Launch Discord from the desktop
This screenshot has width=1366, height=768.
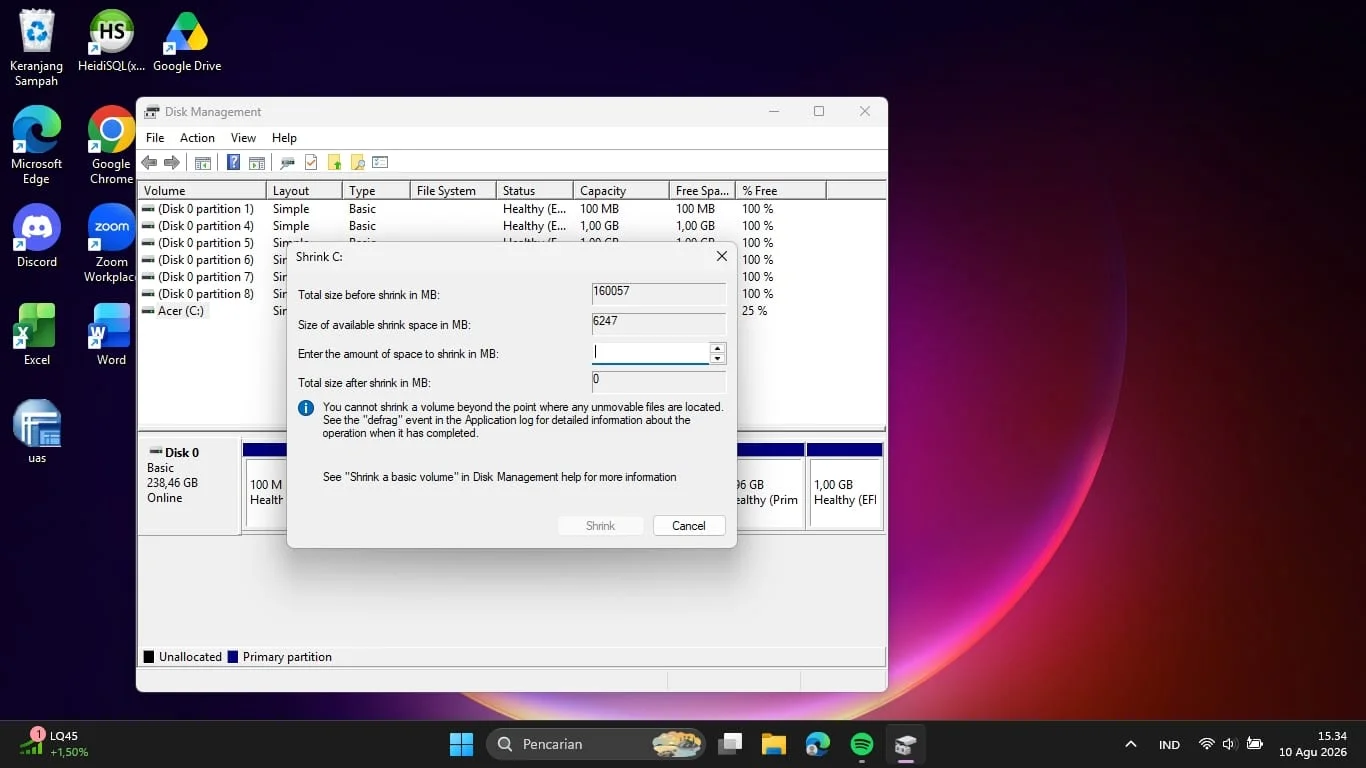pyautogui.click(x=37, y=236)
